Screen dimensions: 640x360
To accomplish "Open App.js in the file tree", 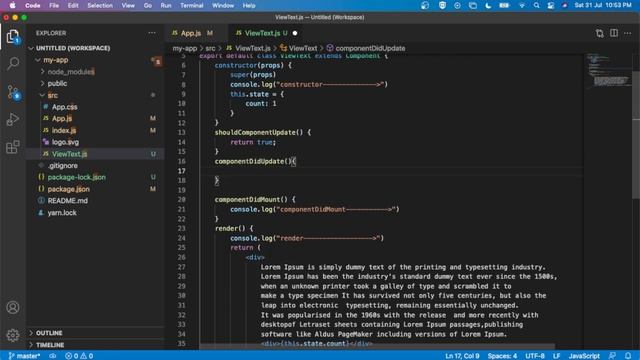I will (x=62, y=119).
